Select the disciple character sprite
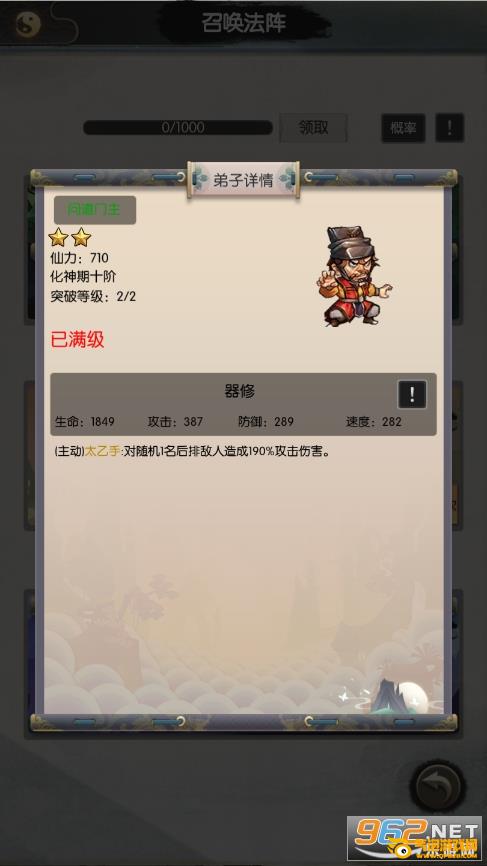This screenshot has height=866, width=487. [x=353, y=276]
